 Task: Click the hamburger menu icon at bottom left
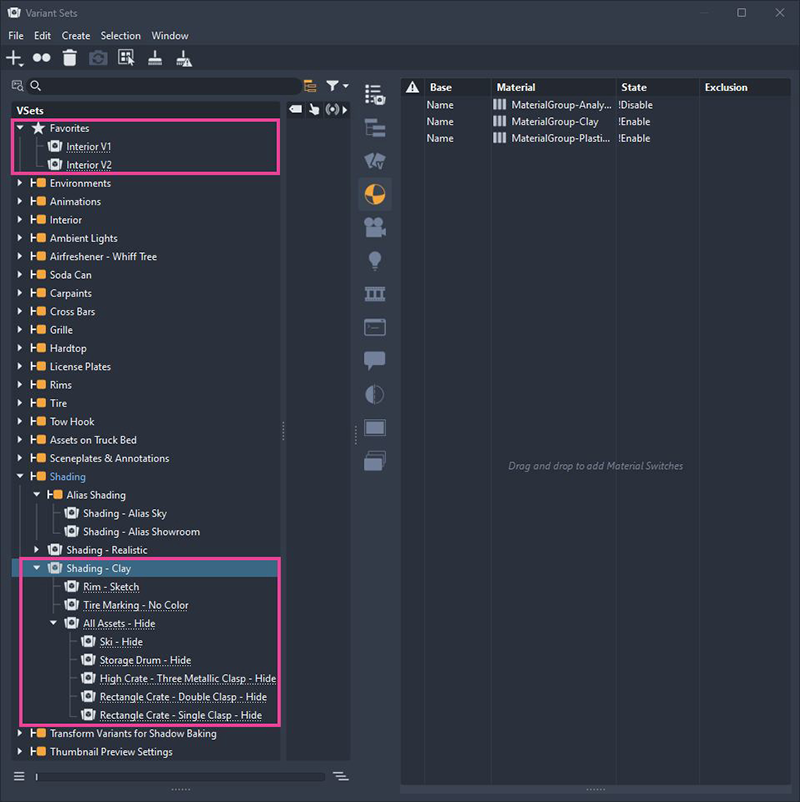click(19, 776)
